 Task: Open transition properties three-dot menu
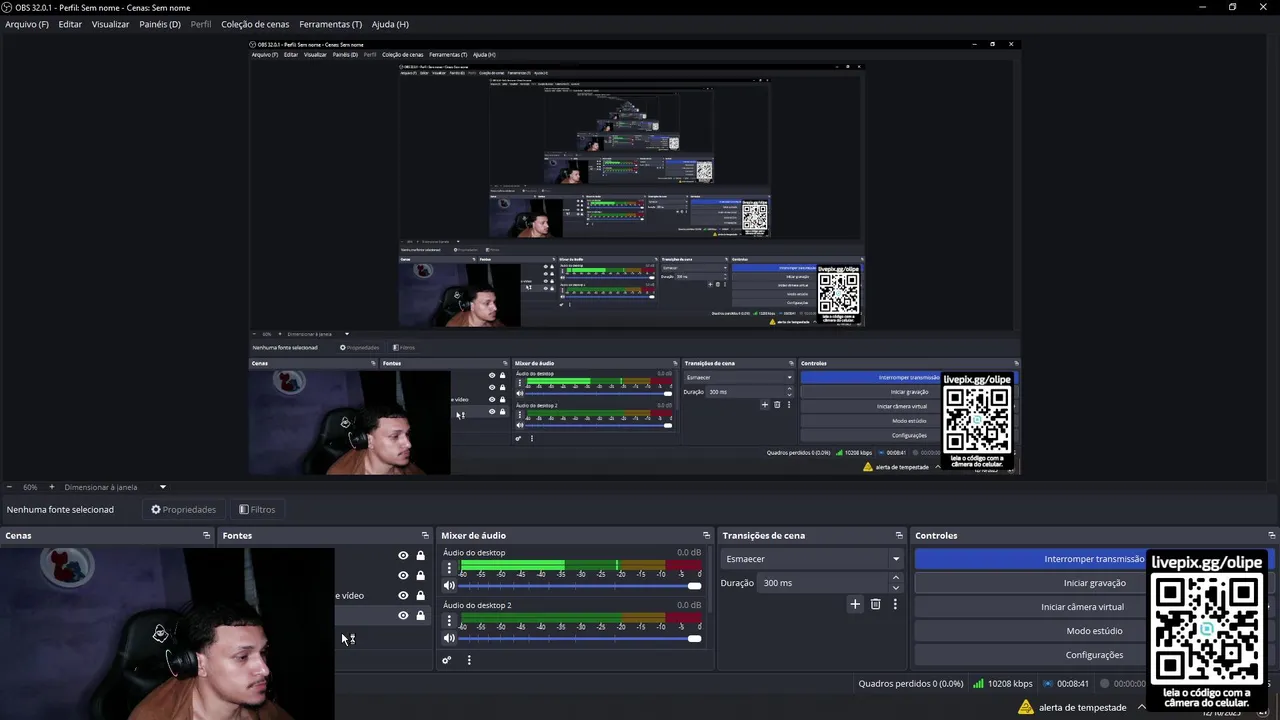pos(895,604)
